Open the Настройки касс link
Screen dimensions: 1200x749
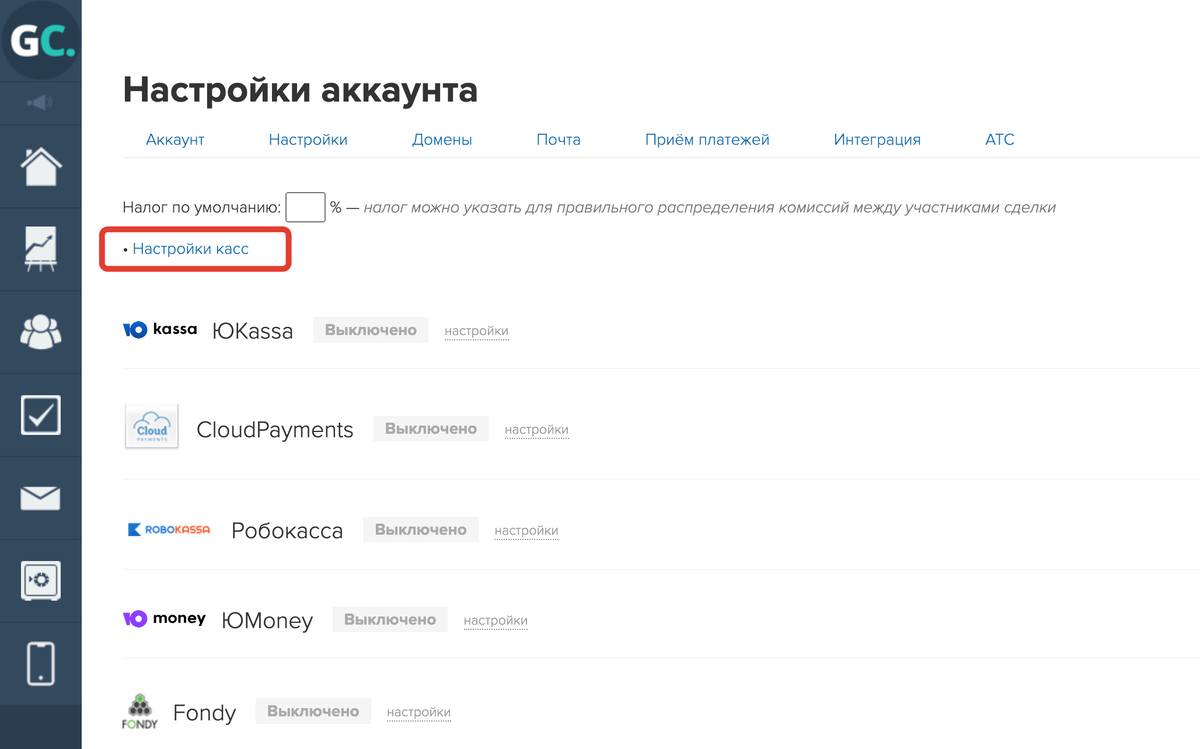tap(190, 249)
